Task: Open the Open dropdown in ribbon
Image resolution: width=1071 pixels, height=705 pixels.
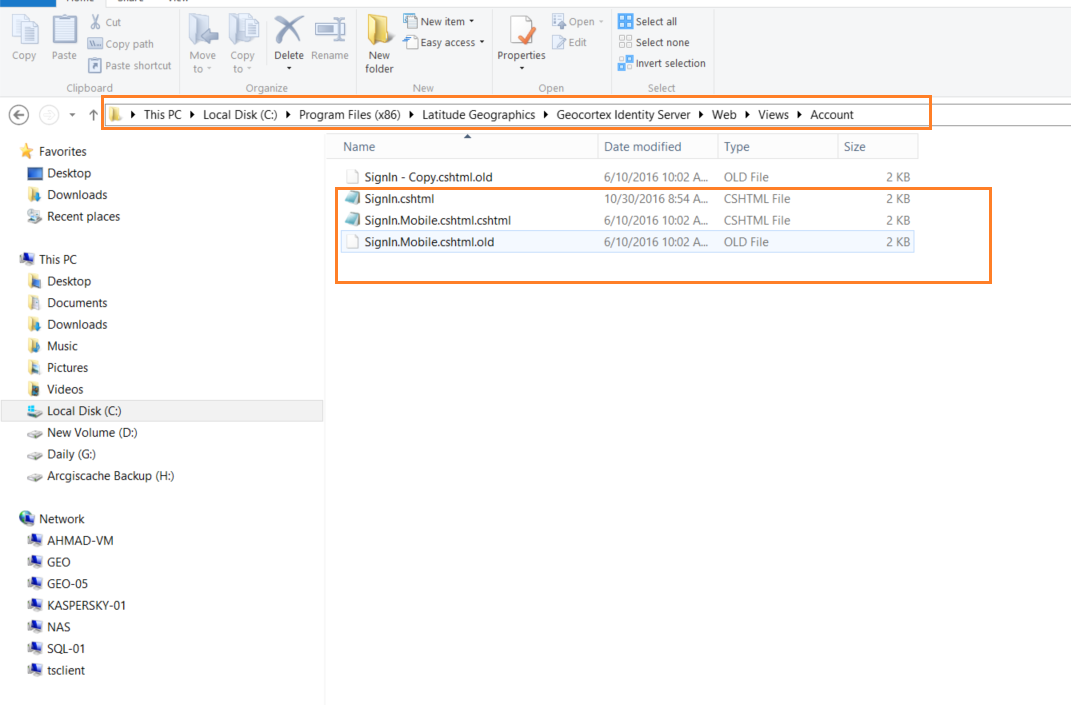Action: (578, 22)
